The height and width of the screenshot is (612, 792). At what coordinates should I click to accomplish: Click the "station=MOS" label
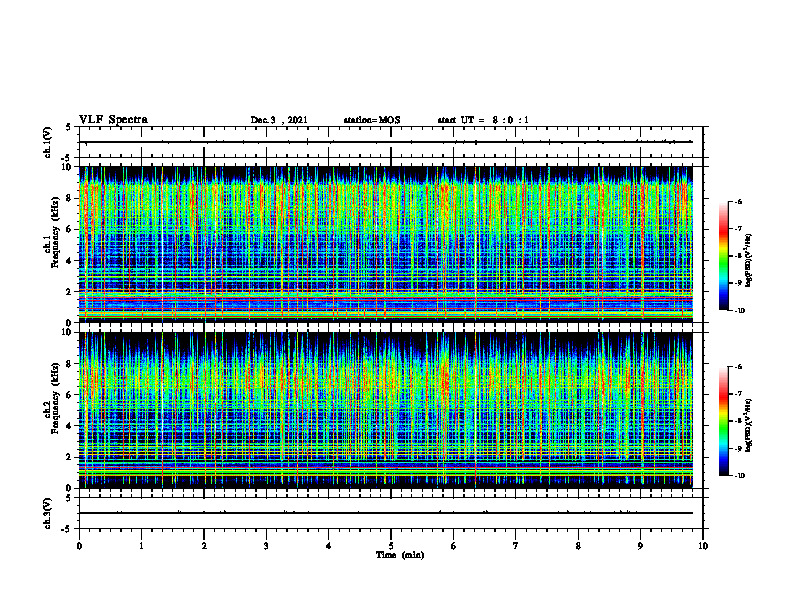[372, 120]
